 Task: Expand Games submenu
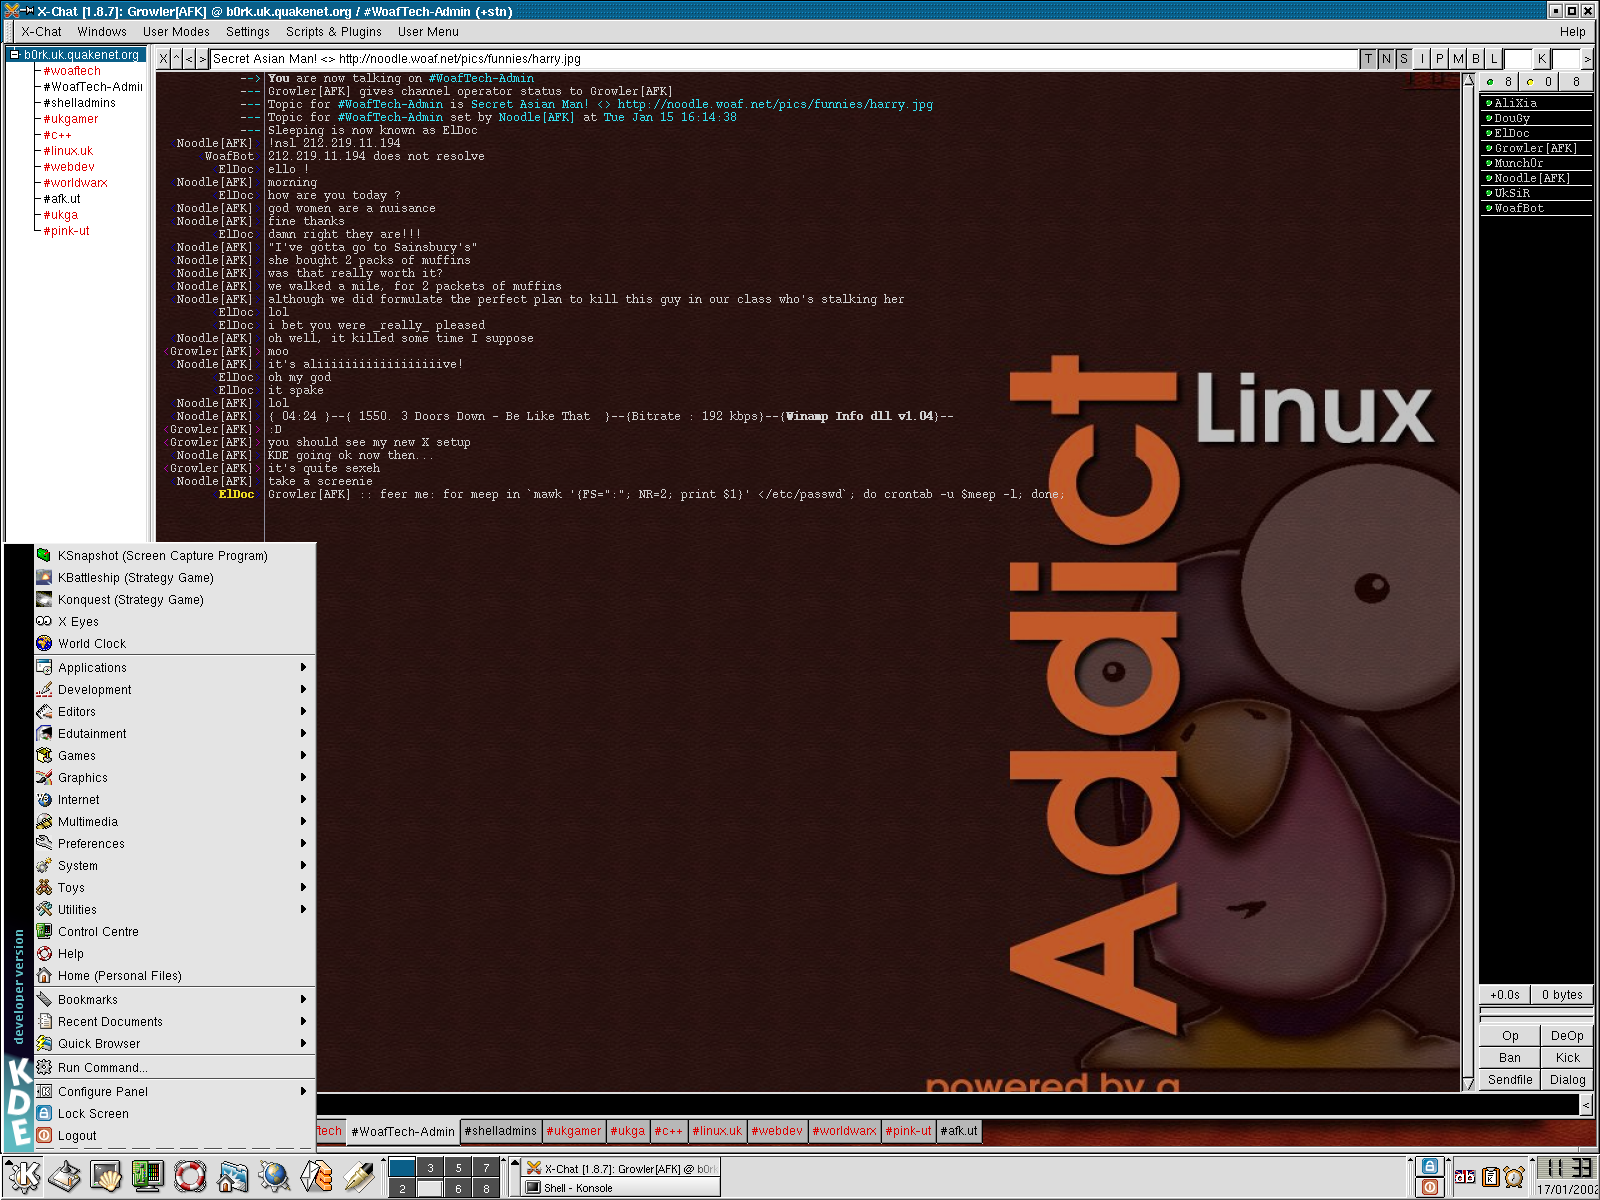[x=174, y=756]
